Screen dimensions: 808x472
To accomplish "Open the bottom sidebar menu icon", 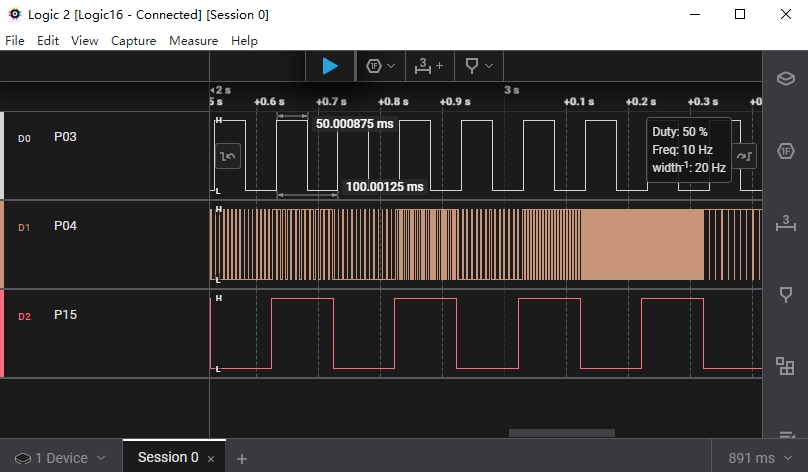I will point(786,435).
